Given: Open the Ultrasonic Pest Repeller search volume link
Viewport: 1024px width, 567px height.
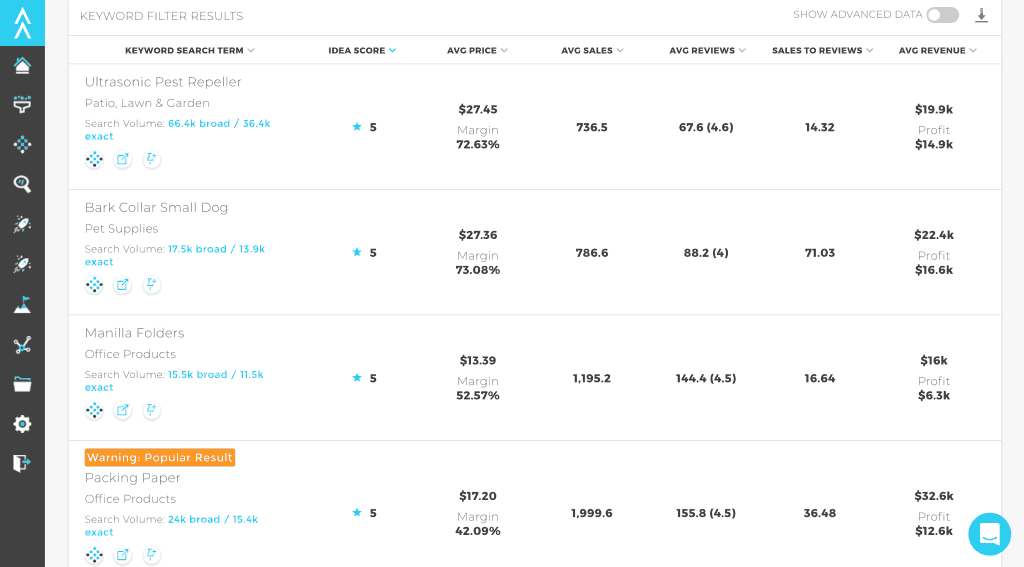Looking at the screenshot, I should click(218, 124).
